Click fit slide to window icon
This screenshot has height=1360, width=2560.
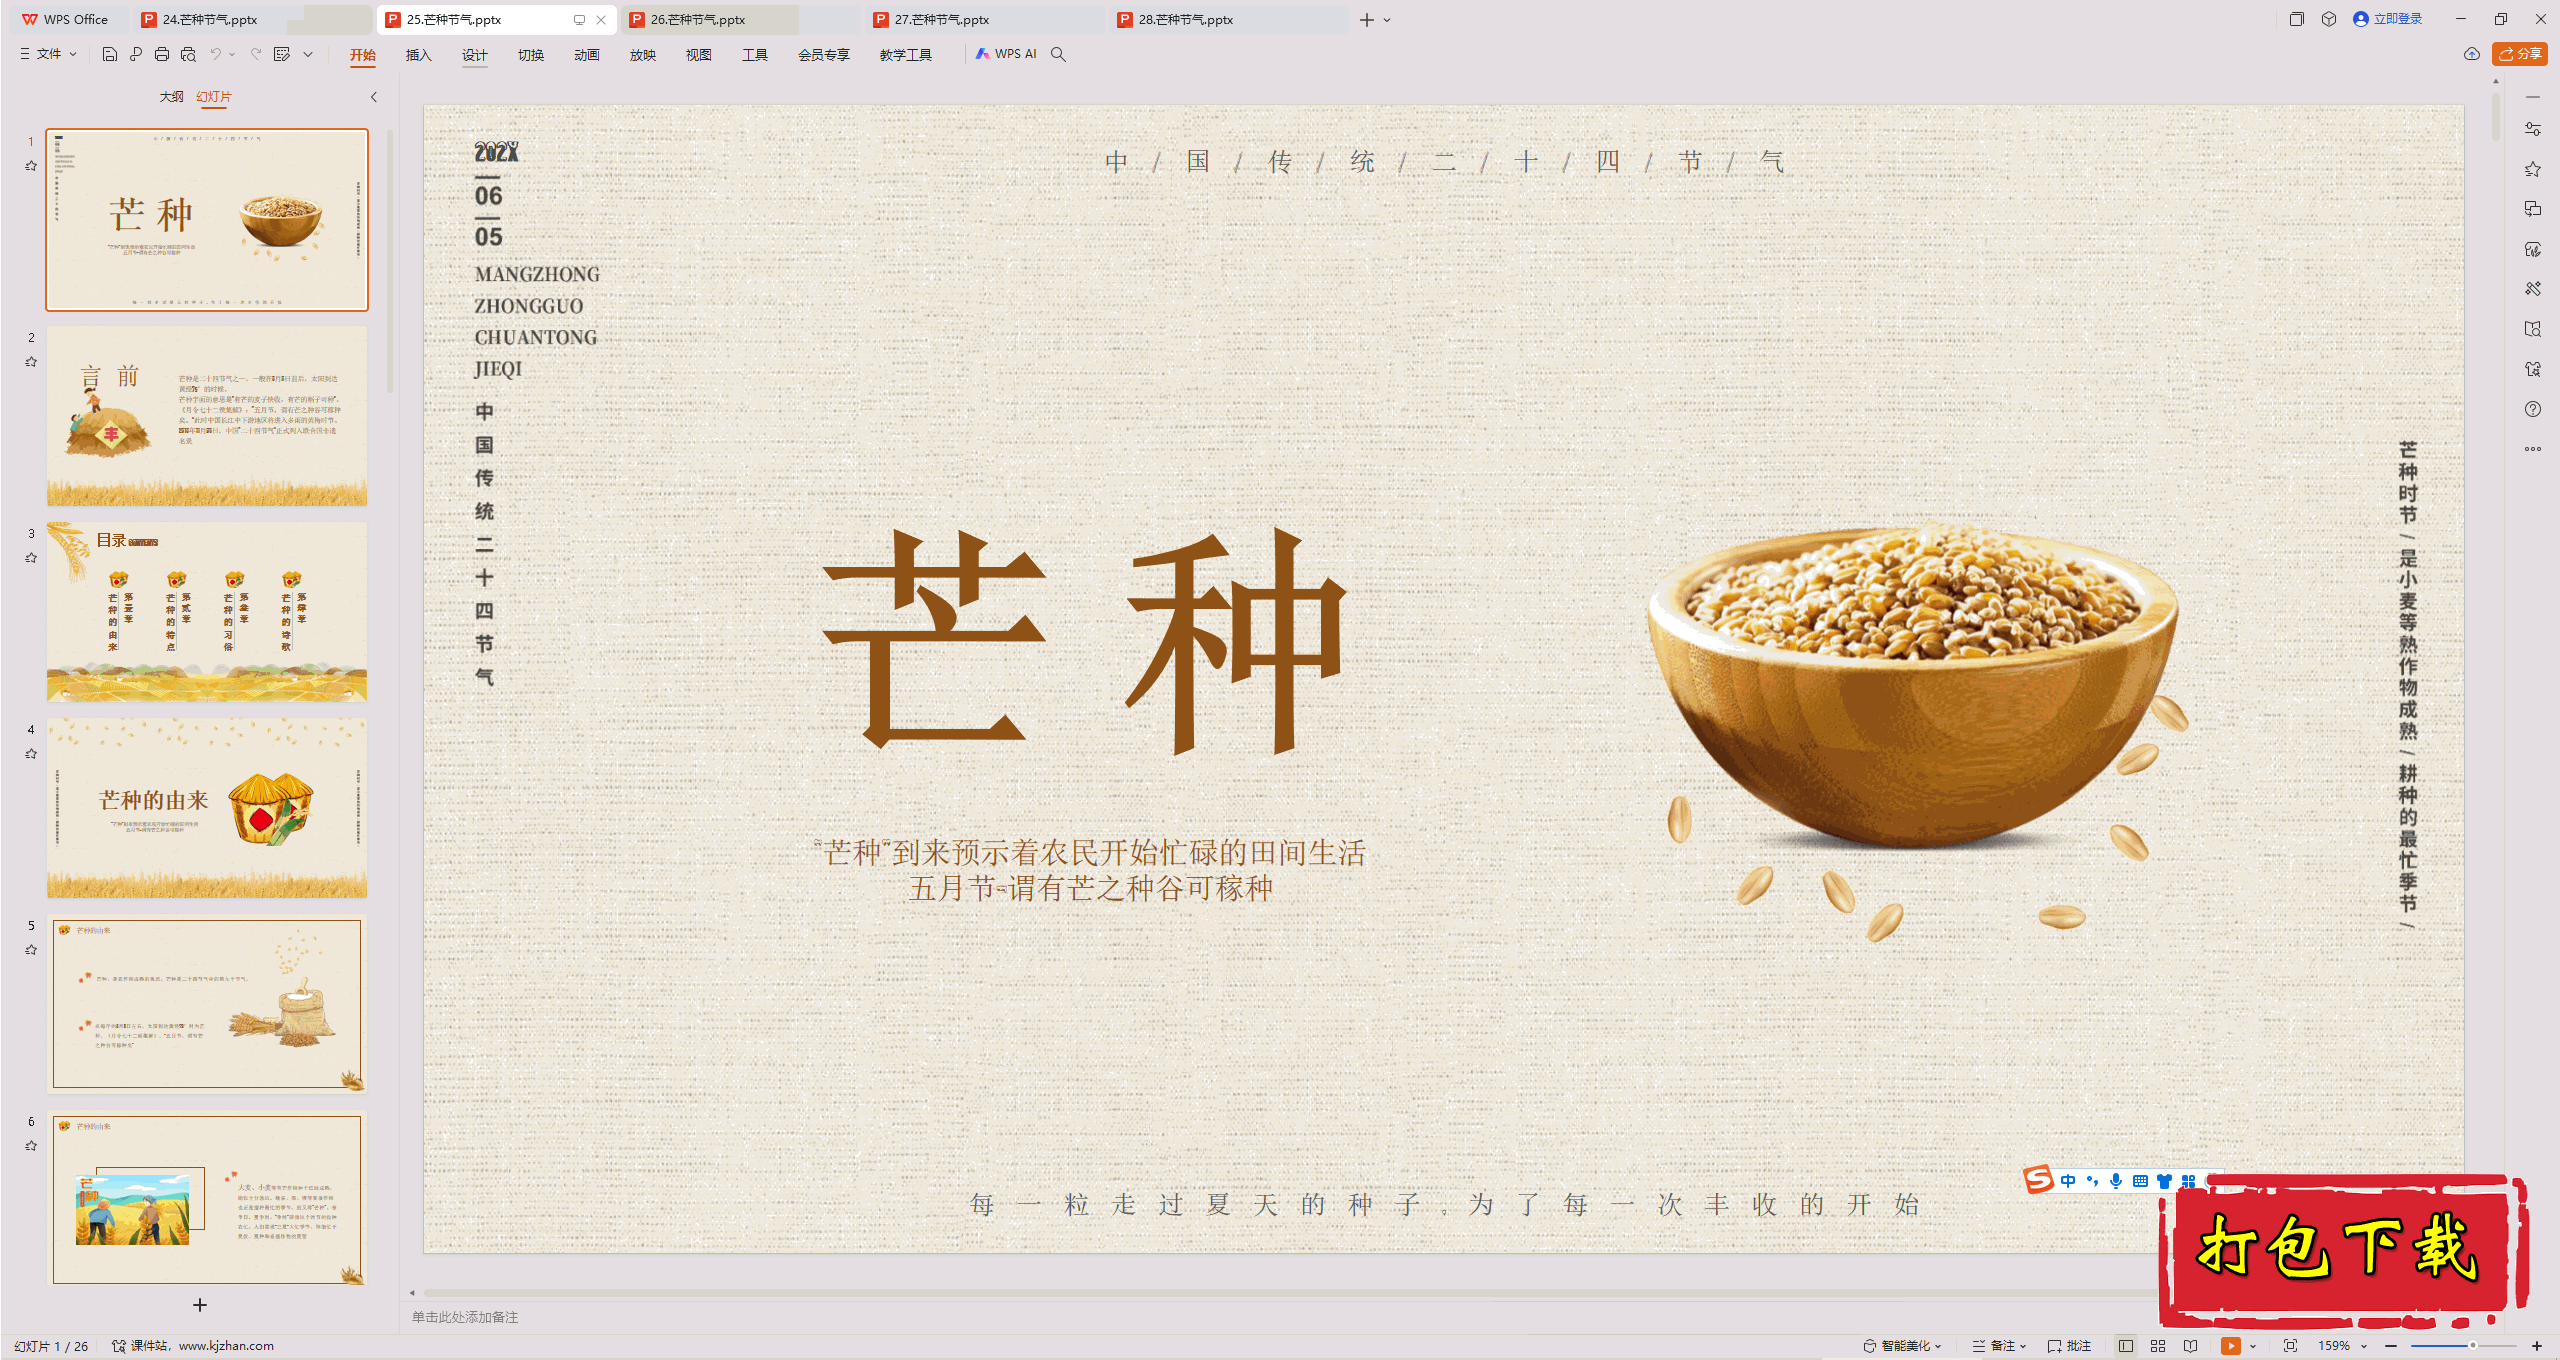point(2291,1346)
